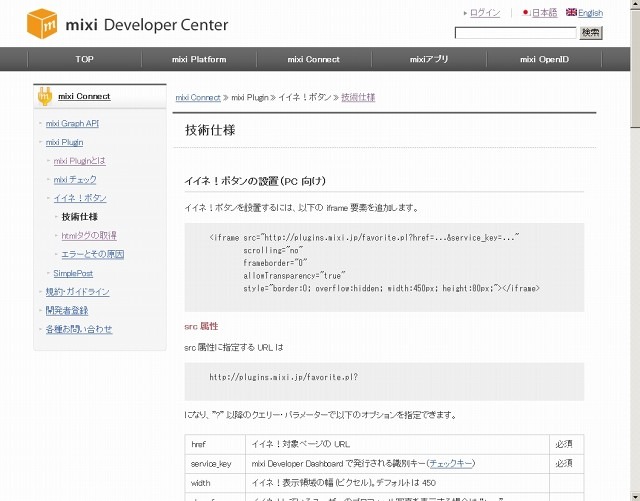The height and width of the screenshot is (501, 640).
Task: Click the 技術仕様 page heading
Action: tap(210, 130)
